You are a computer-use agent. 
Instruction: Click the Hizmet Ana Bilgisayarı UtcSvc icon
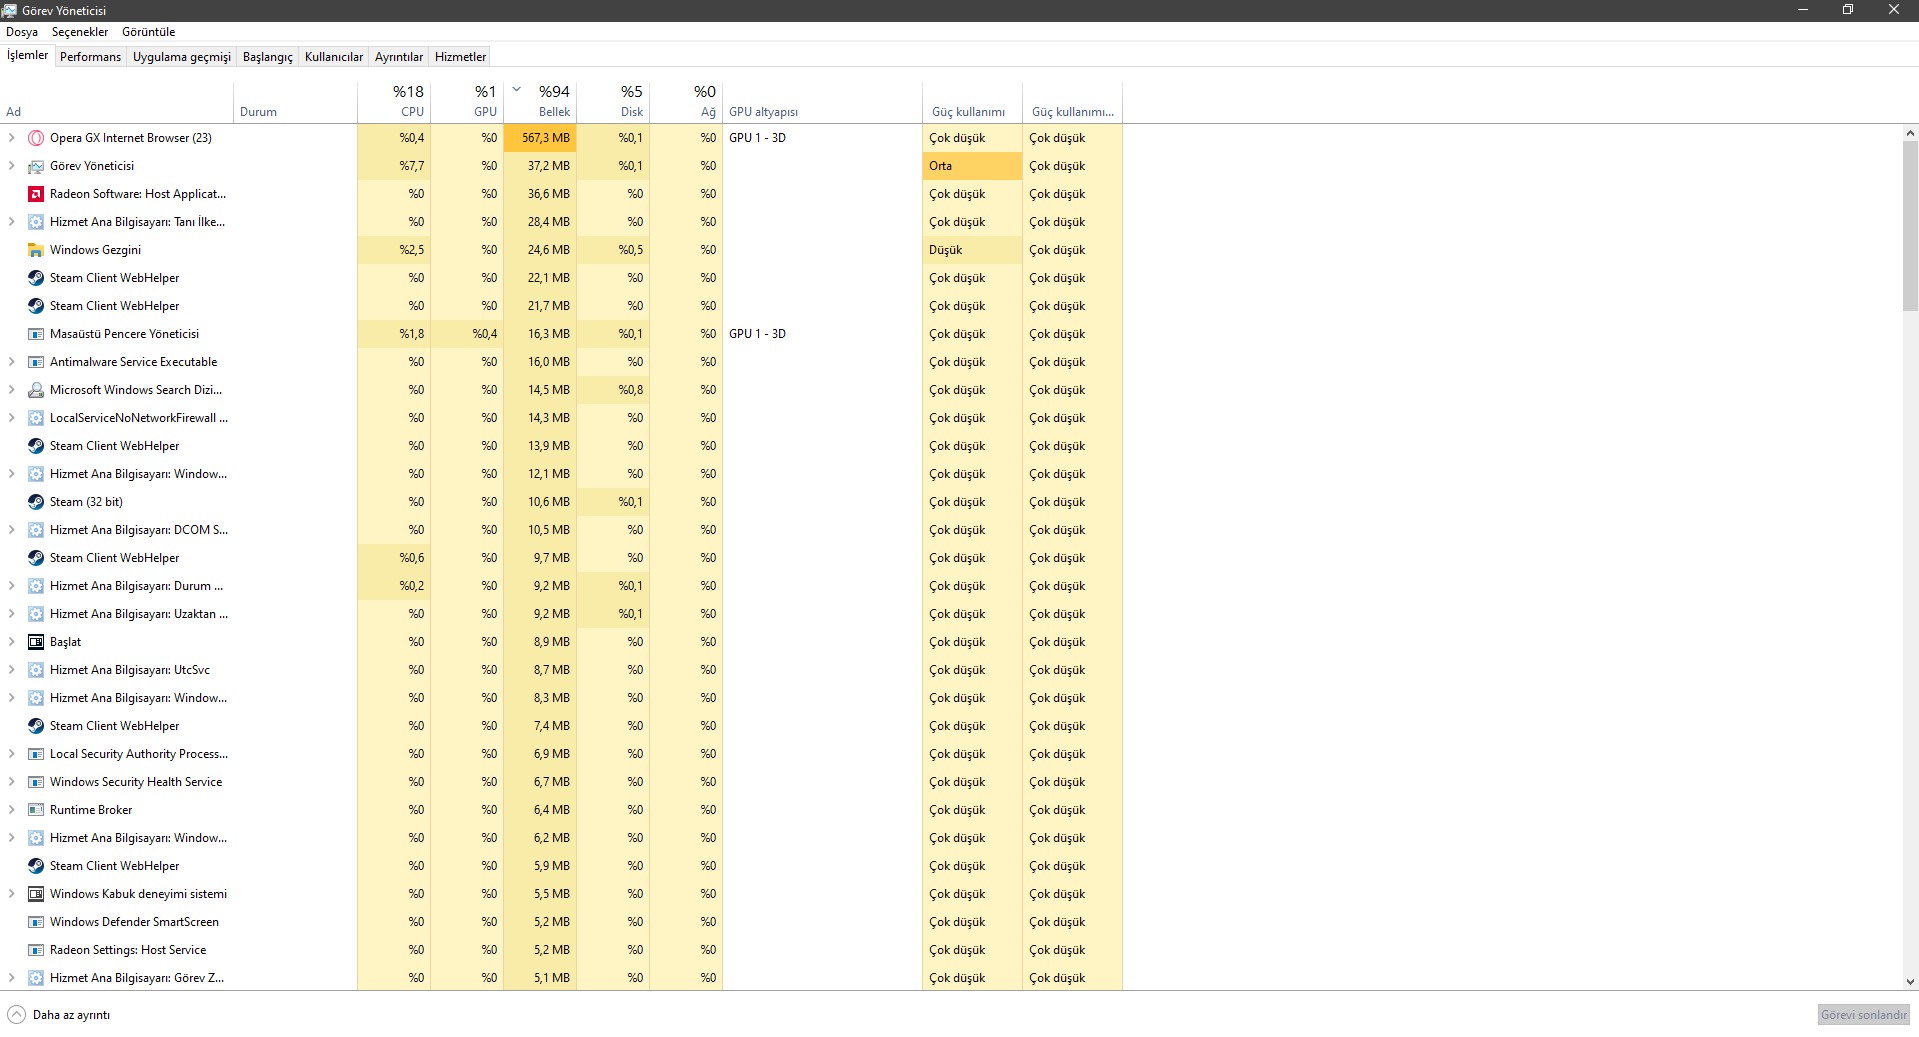[36, 670]
